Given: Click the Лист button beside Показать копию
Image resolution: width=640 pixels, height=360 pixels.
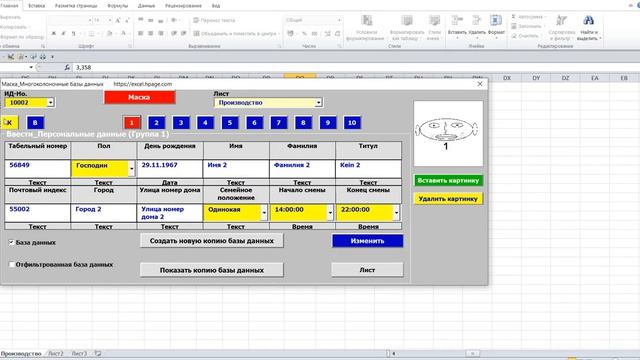Looking at the screenshot, I should [x=367, y=270].
